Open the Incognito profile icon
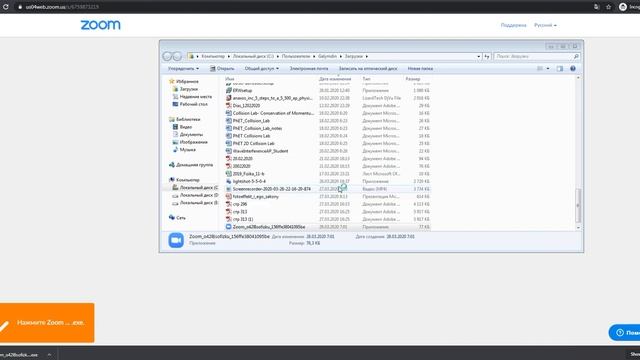Viewport: 640px width, 360px height. click(x=622, y=7)
